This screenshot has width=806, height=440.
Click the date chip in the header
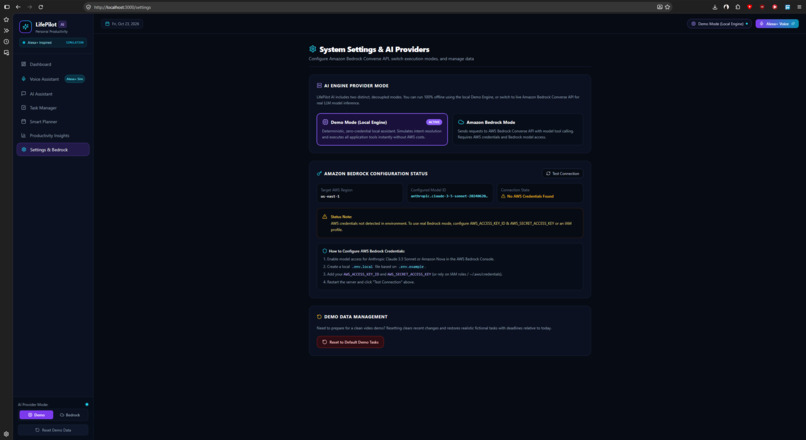tap(122, 24)
